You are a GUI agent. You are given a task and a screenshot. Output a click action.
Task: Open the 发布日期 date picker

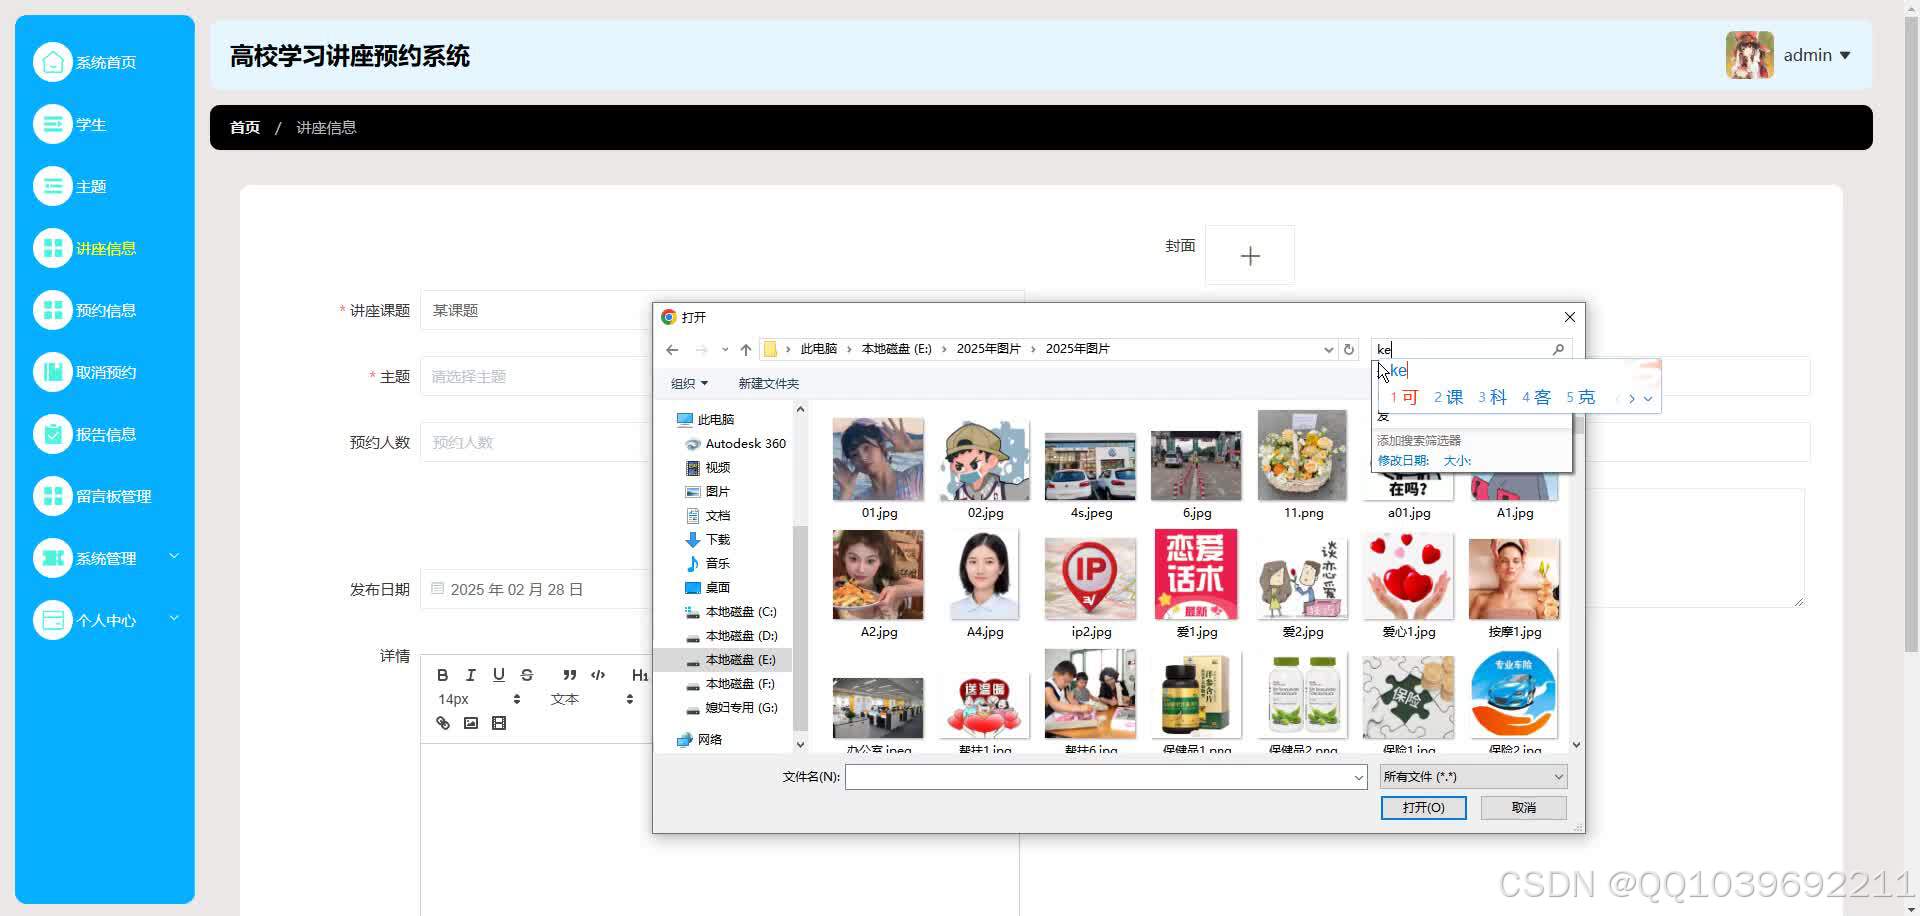tap(536, 589)
